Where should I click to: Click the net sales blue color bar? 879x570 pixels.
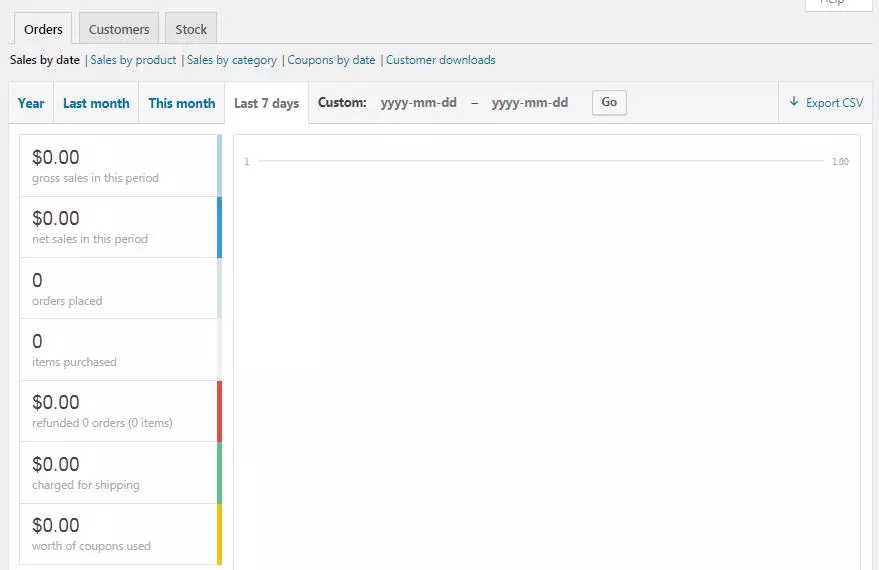click(x=219, y=227)
